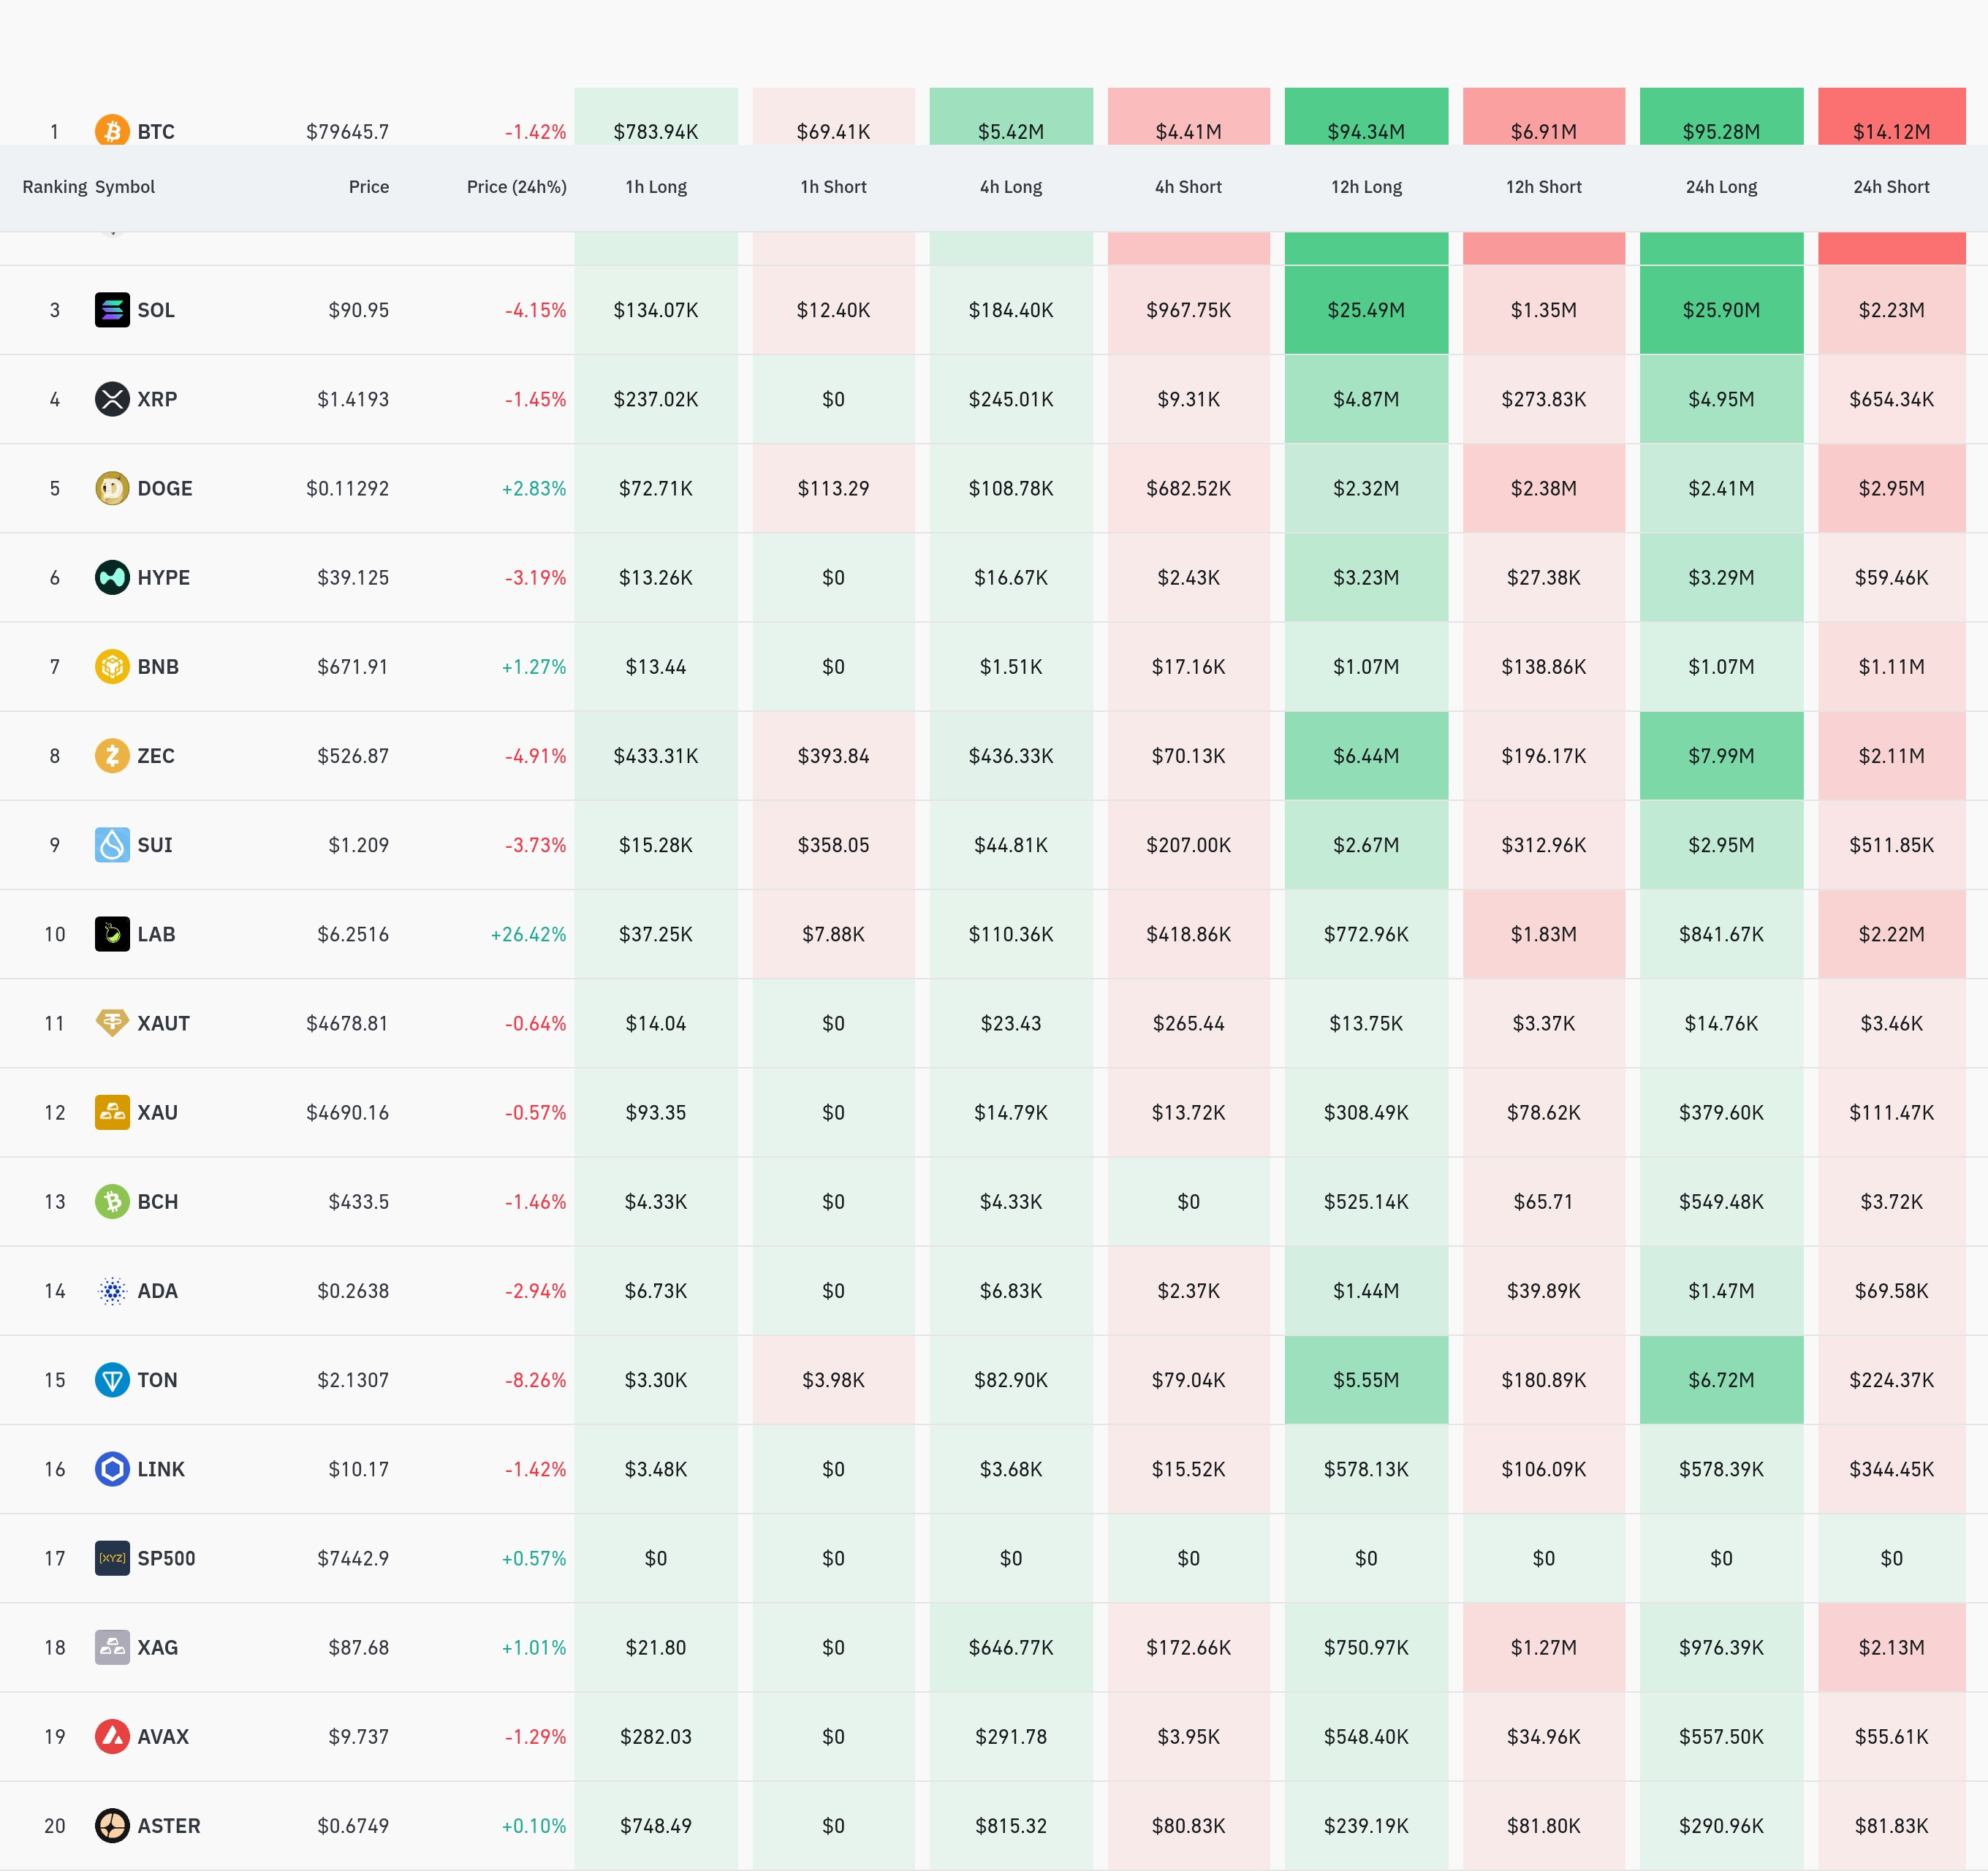Select ranking number 10 for LAB
The image size is (1988, 1871).
tap(55, 934)
